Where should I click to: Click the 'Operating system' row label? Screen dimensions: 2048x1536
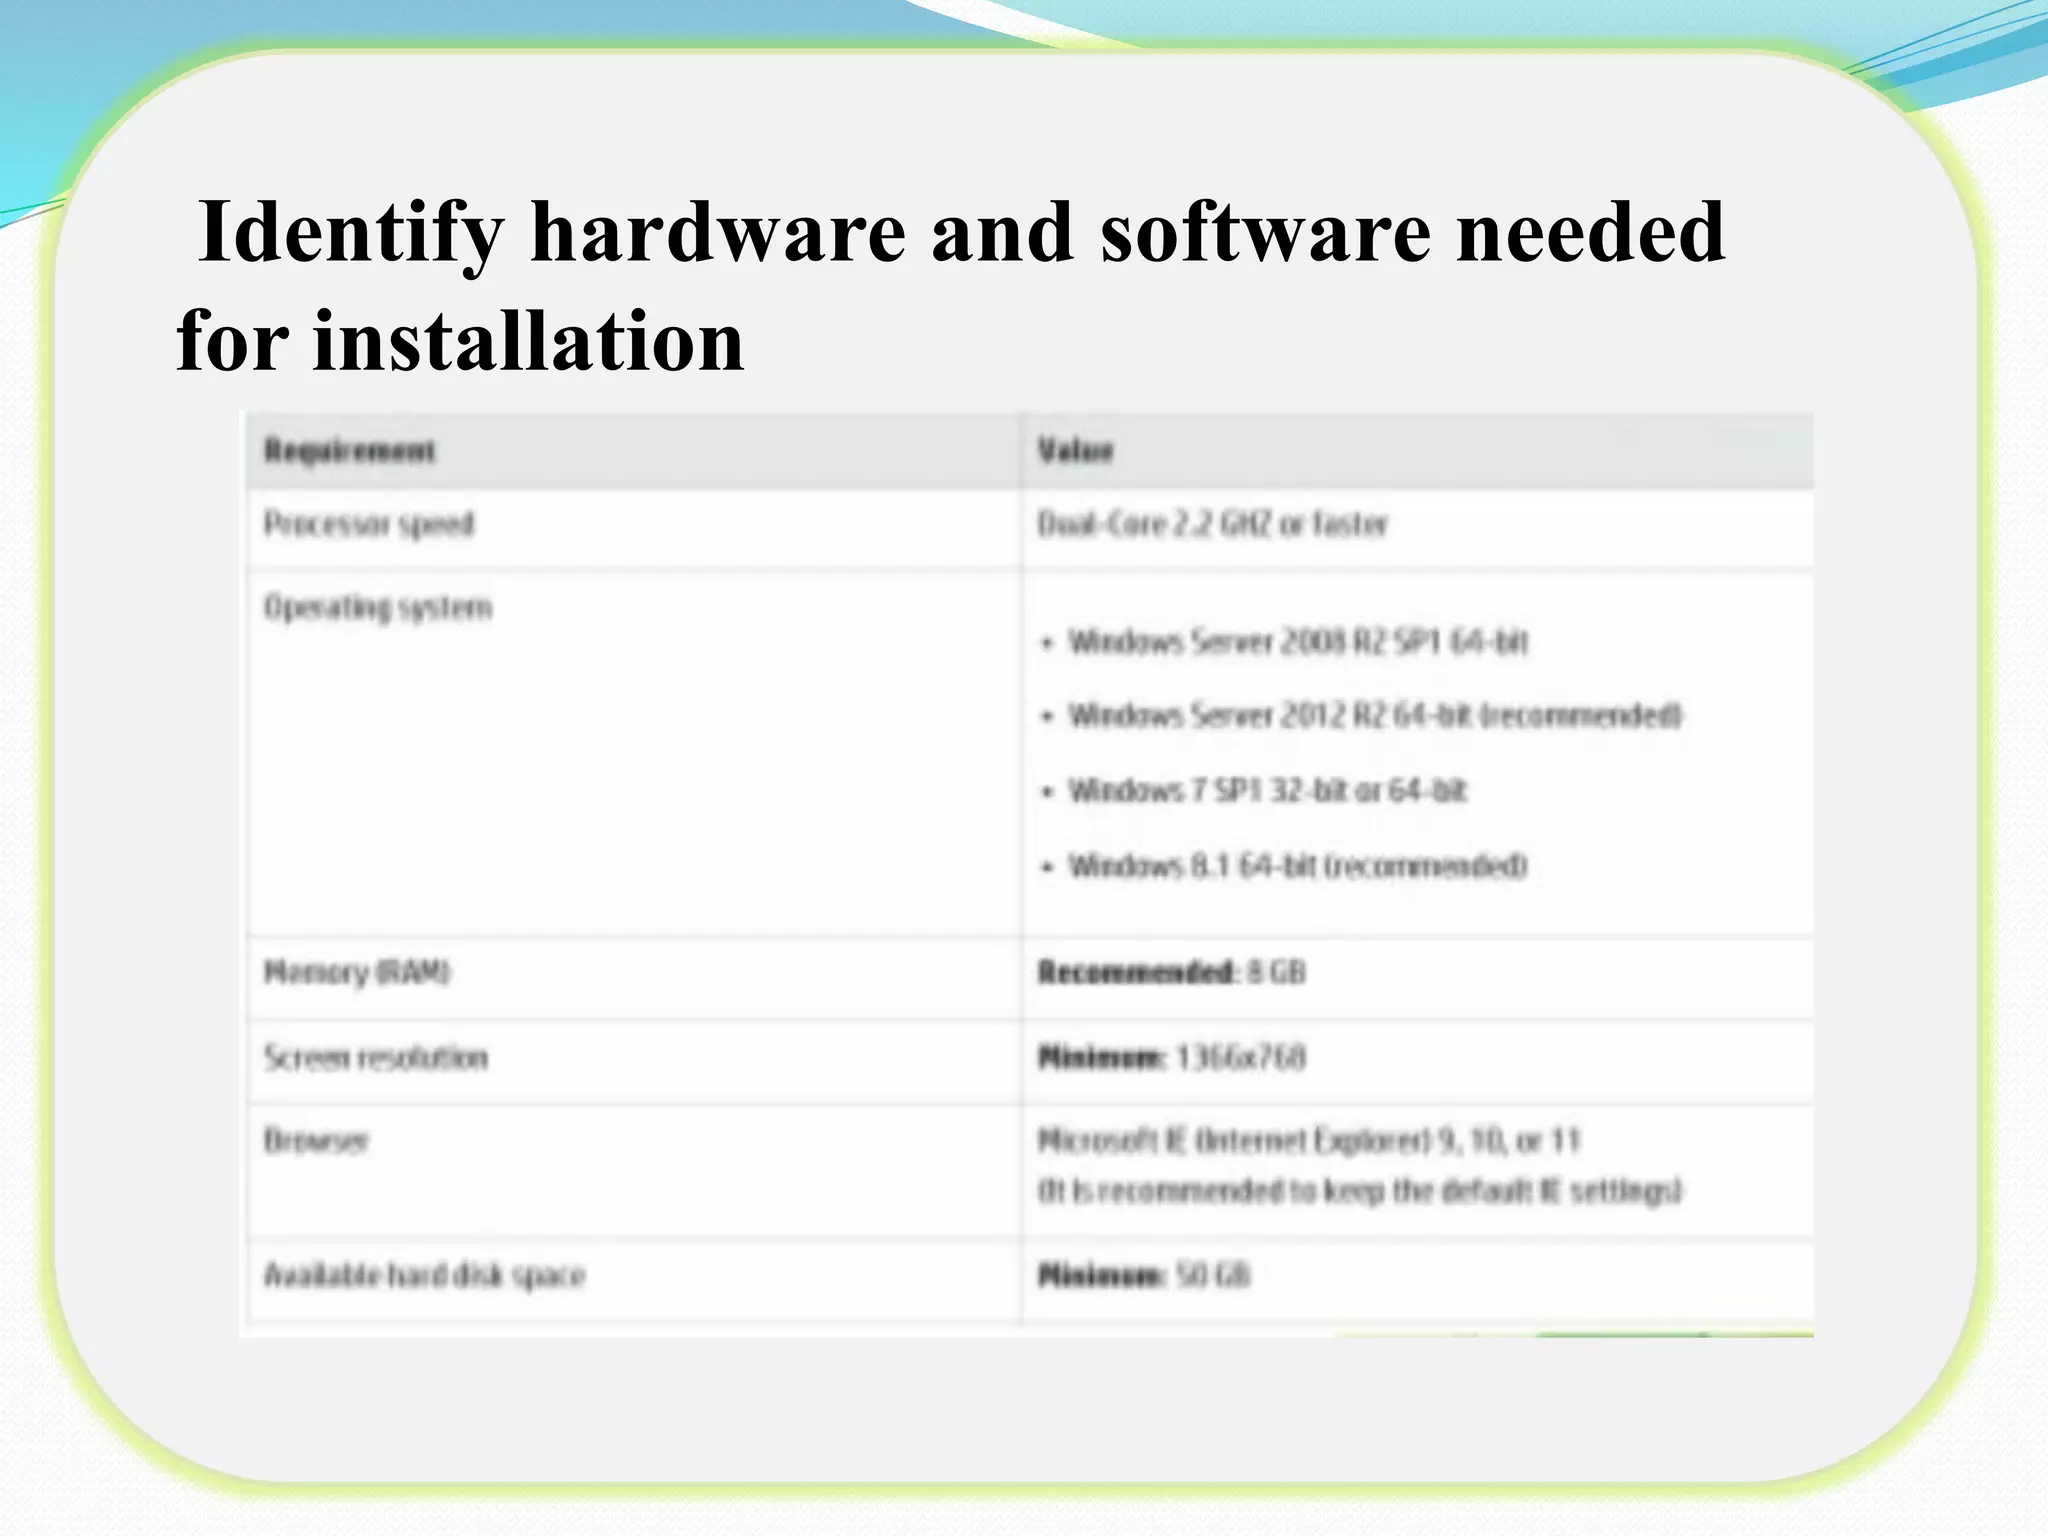377,608
